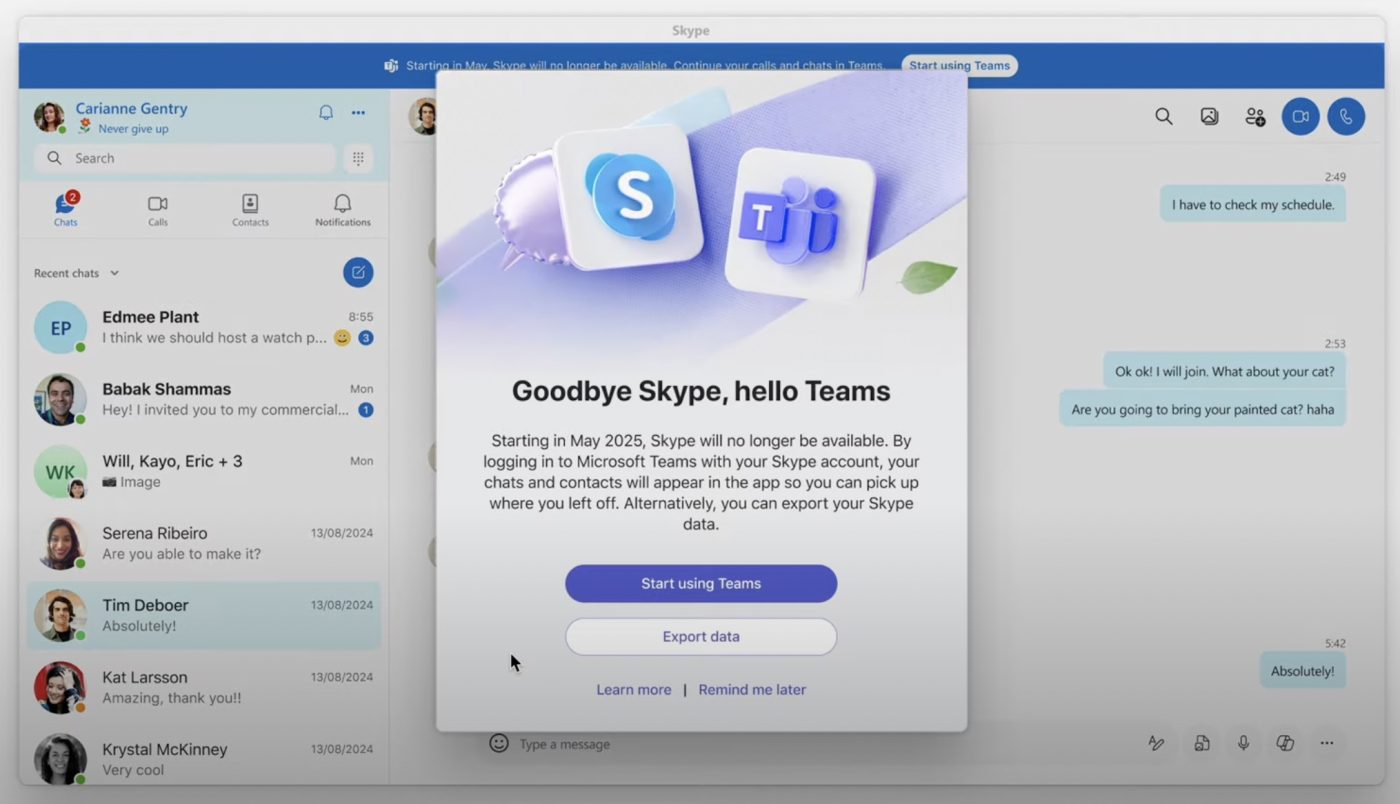
Task: Open the chat gallery icon
Action: 1209,117
